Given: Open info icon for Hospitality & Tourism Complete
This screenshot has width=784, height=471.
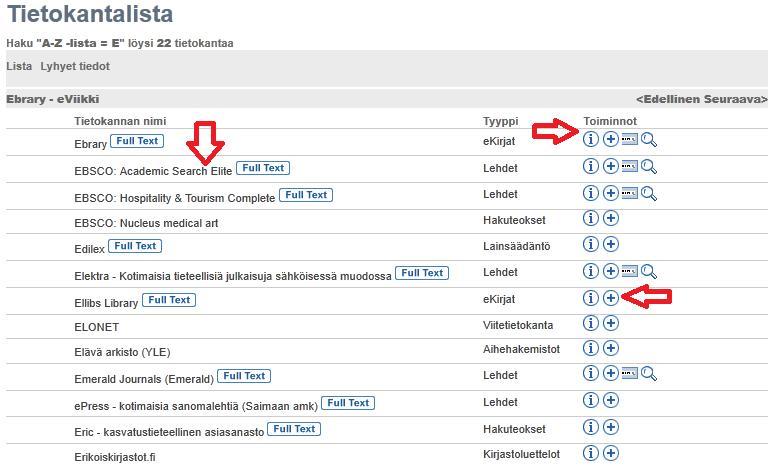Looking at the screenshot, I should [590, 193].
